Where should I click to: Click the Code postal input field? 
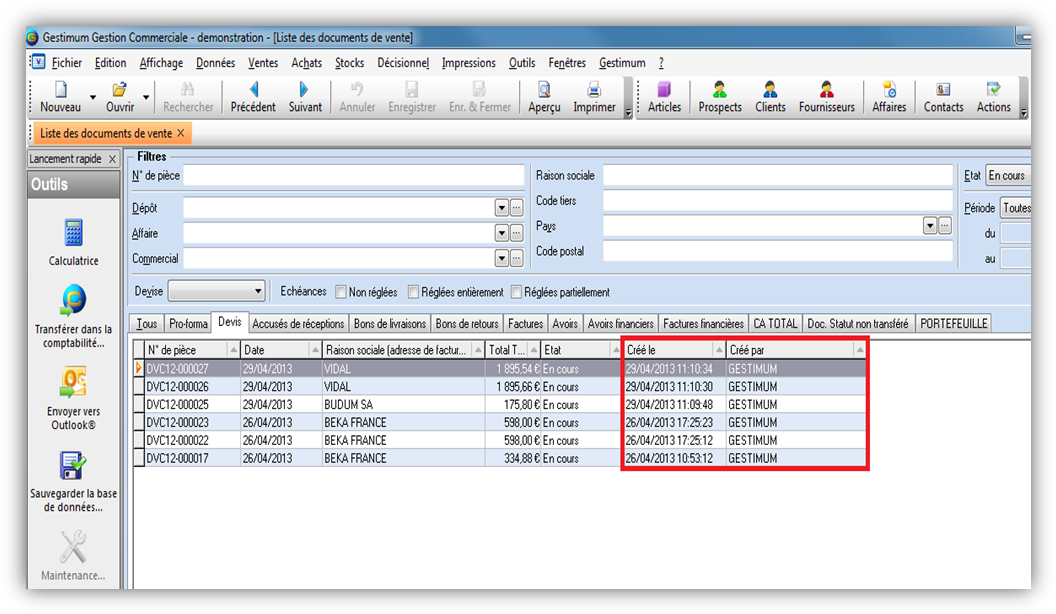(x=778, y=251)
